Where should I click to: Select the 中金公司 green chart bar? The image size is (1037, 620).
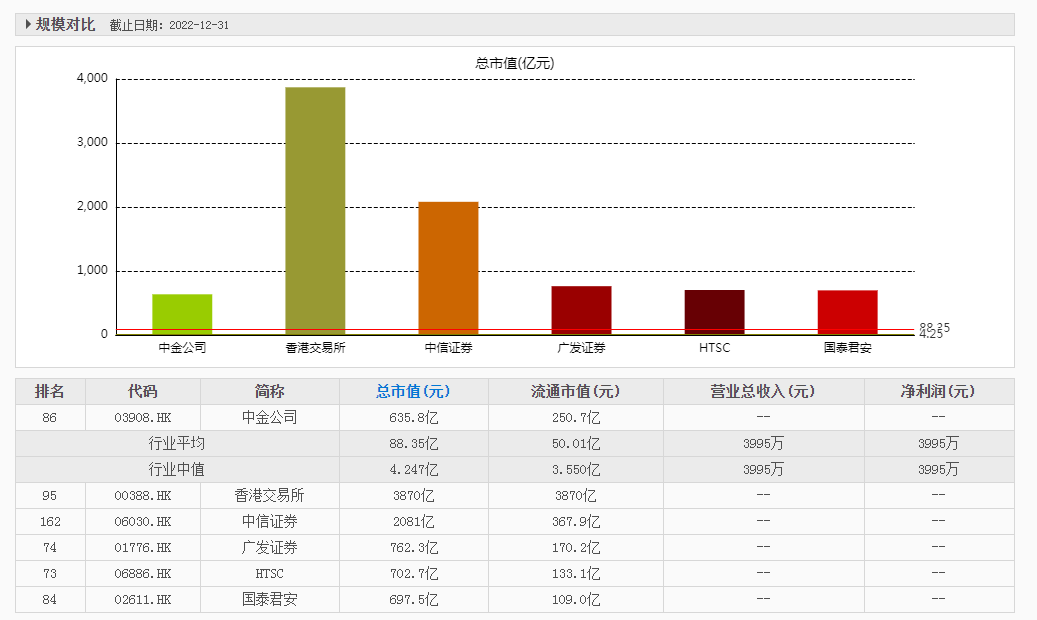click(182, 314)
